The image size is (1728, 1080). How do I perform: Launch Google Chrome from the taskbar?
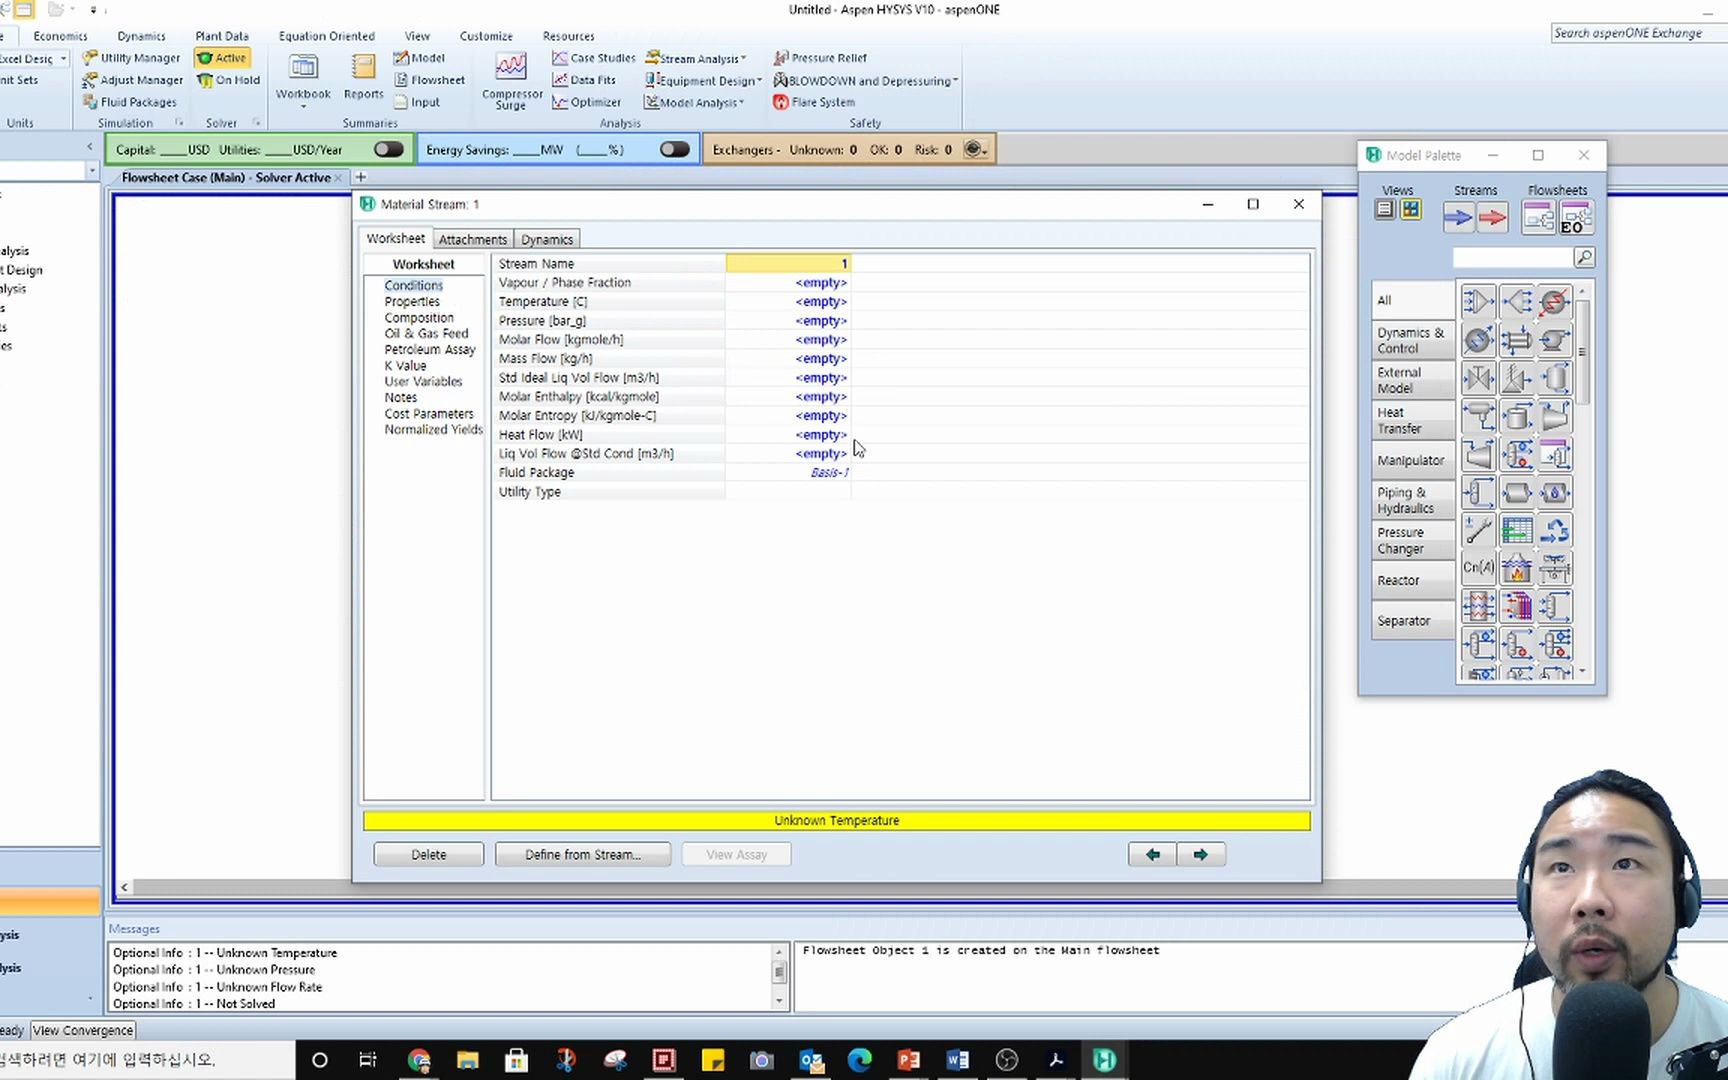(419, 1060)
